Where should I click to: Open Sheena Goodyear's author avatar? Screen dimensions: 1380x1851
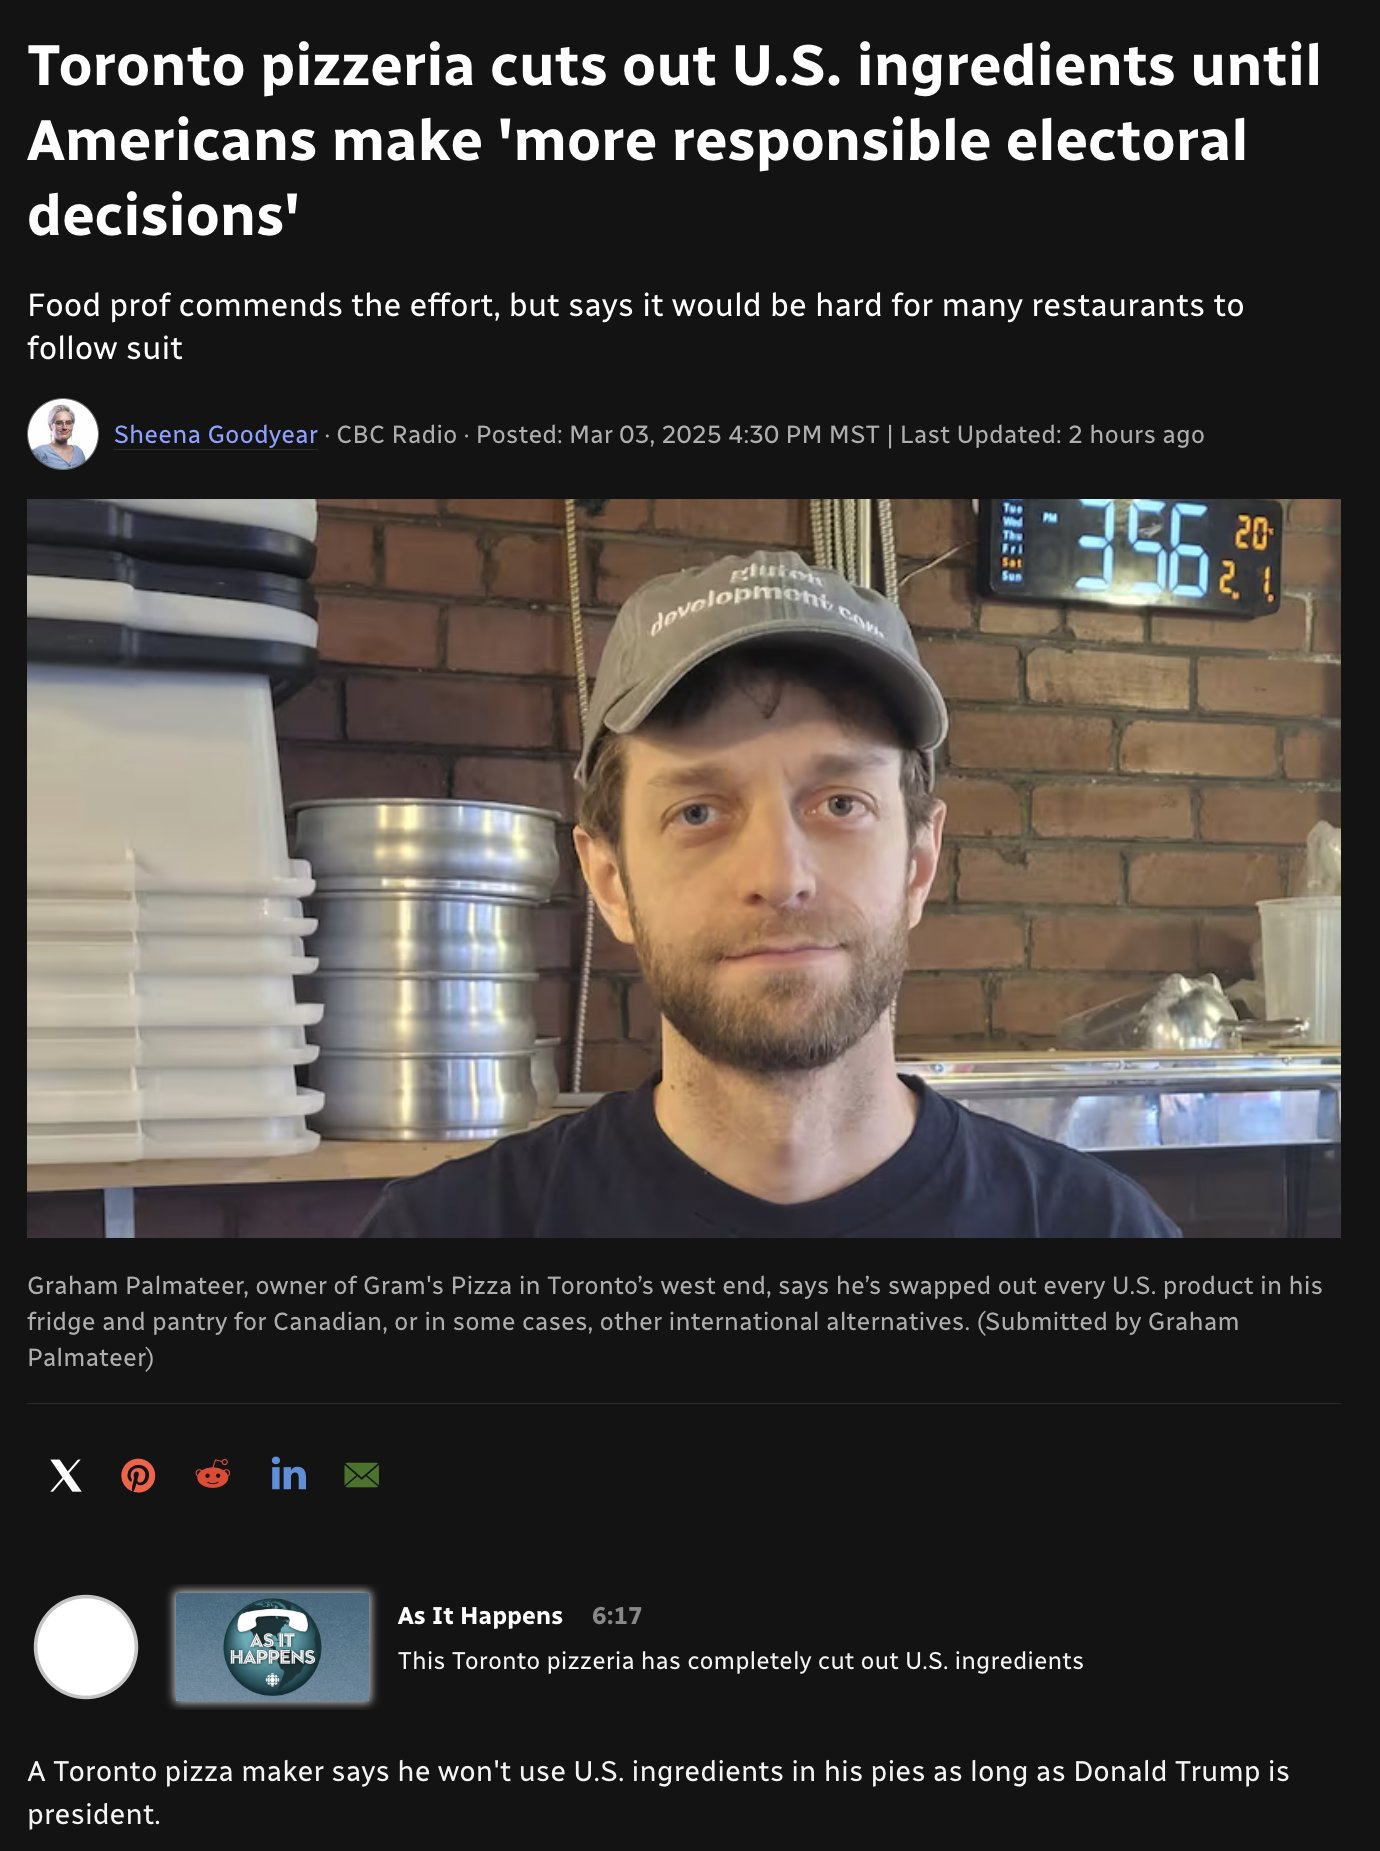coord(63,435)
